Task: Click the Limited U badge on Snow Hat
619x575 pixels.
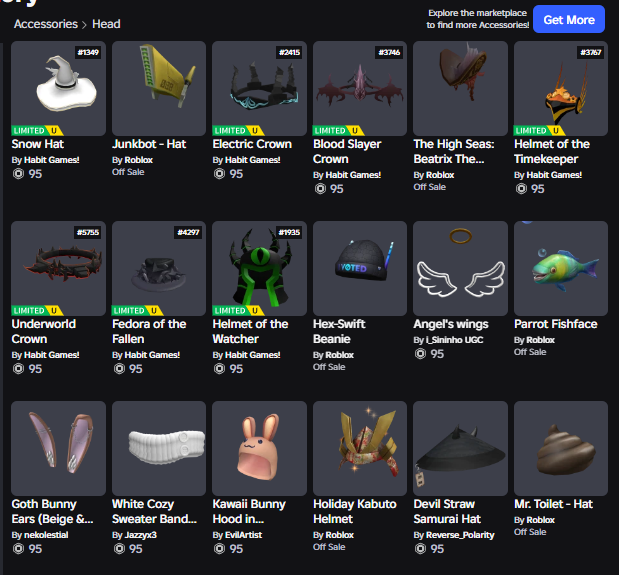Action: [37, 131]
